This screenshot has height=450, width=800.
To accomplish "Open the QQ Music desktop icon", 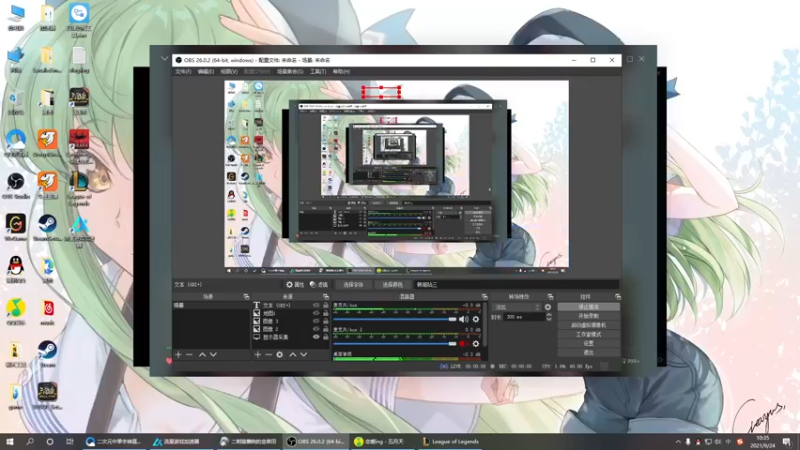I will 16,311.
